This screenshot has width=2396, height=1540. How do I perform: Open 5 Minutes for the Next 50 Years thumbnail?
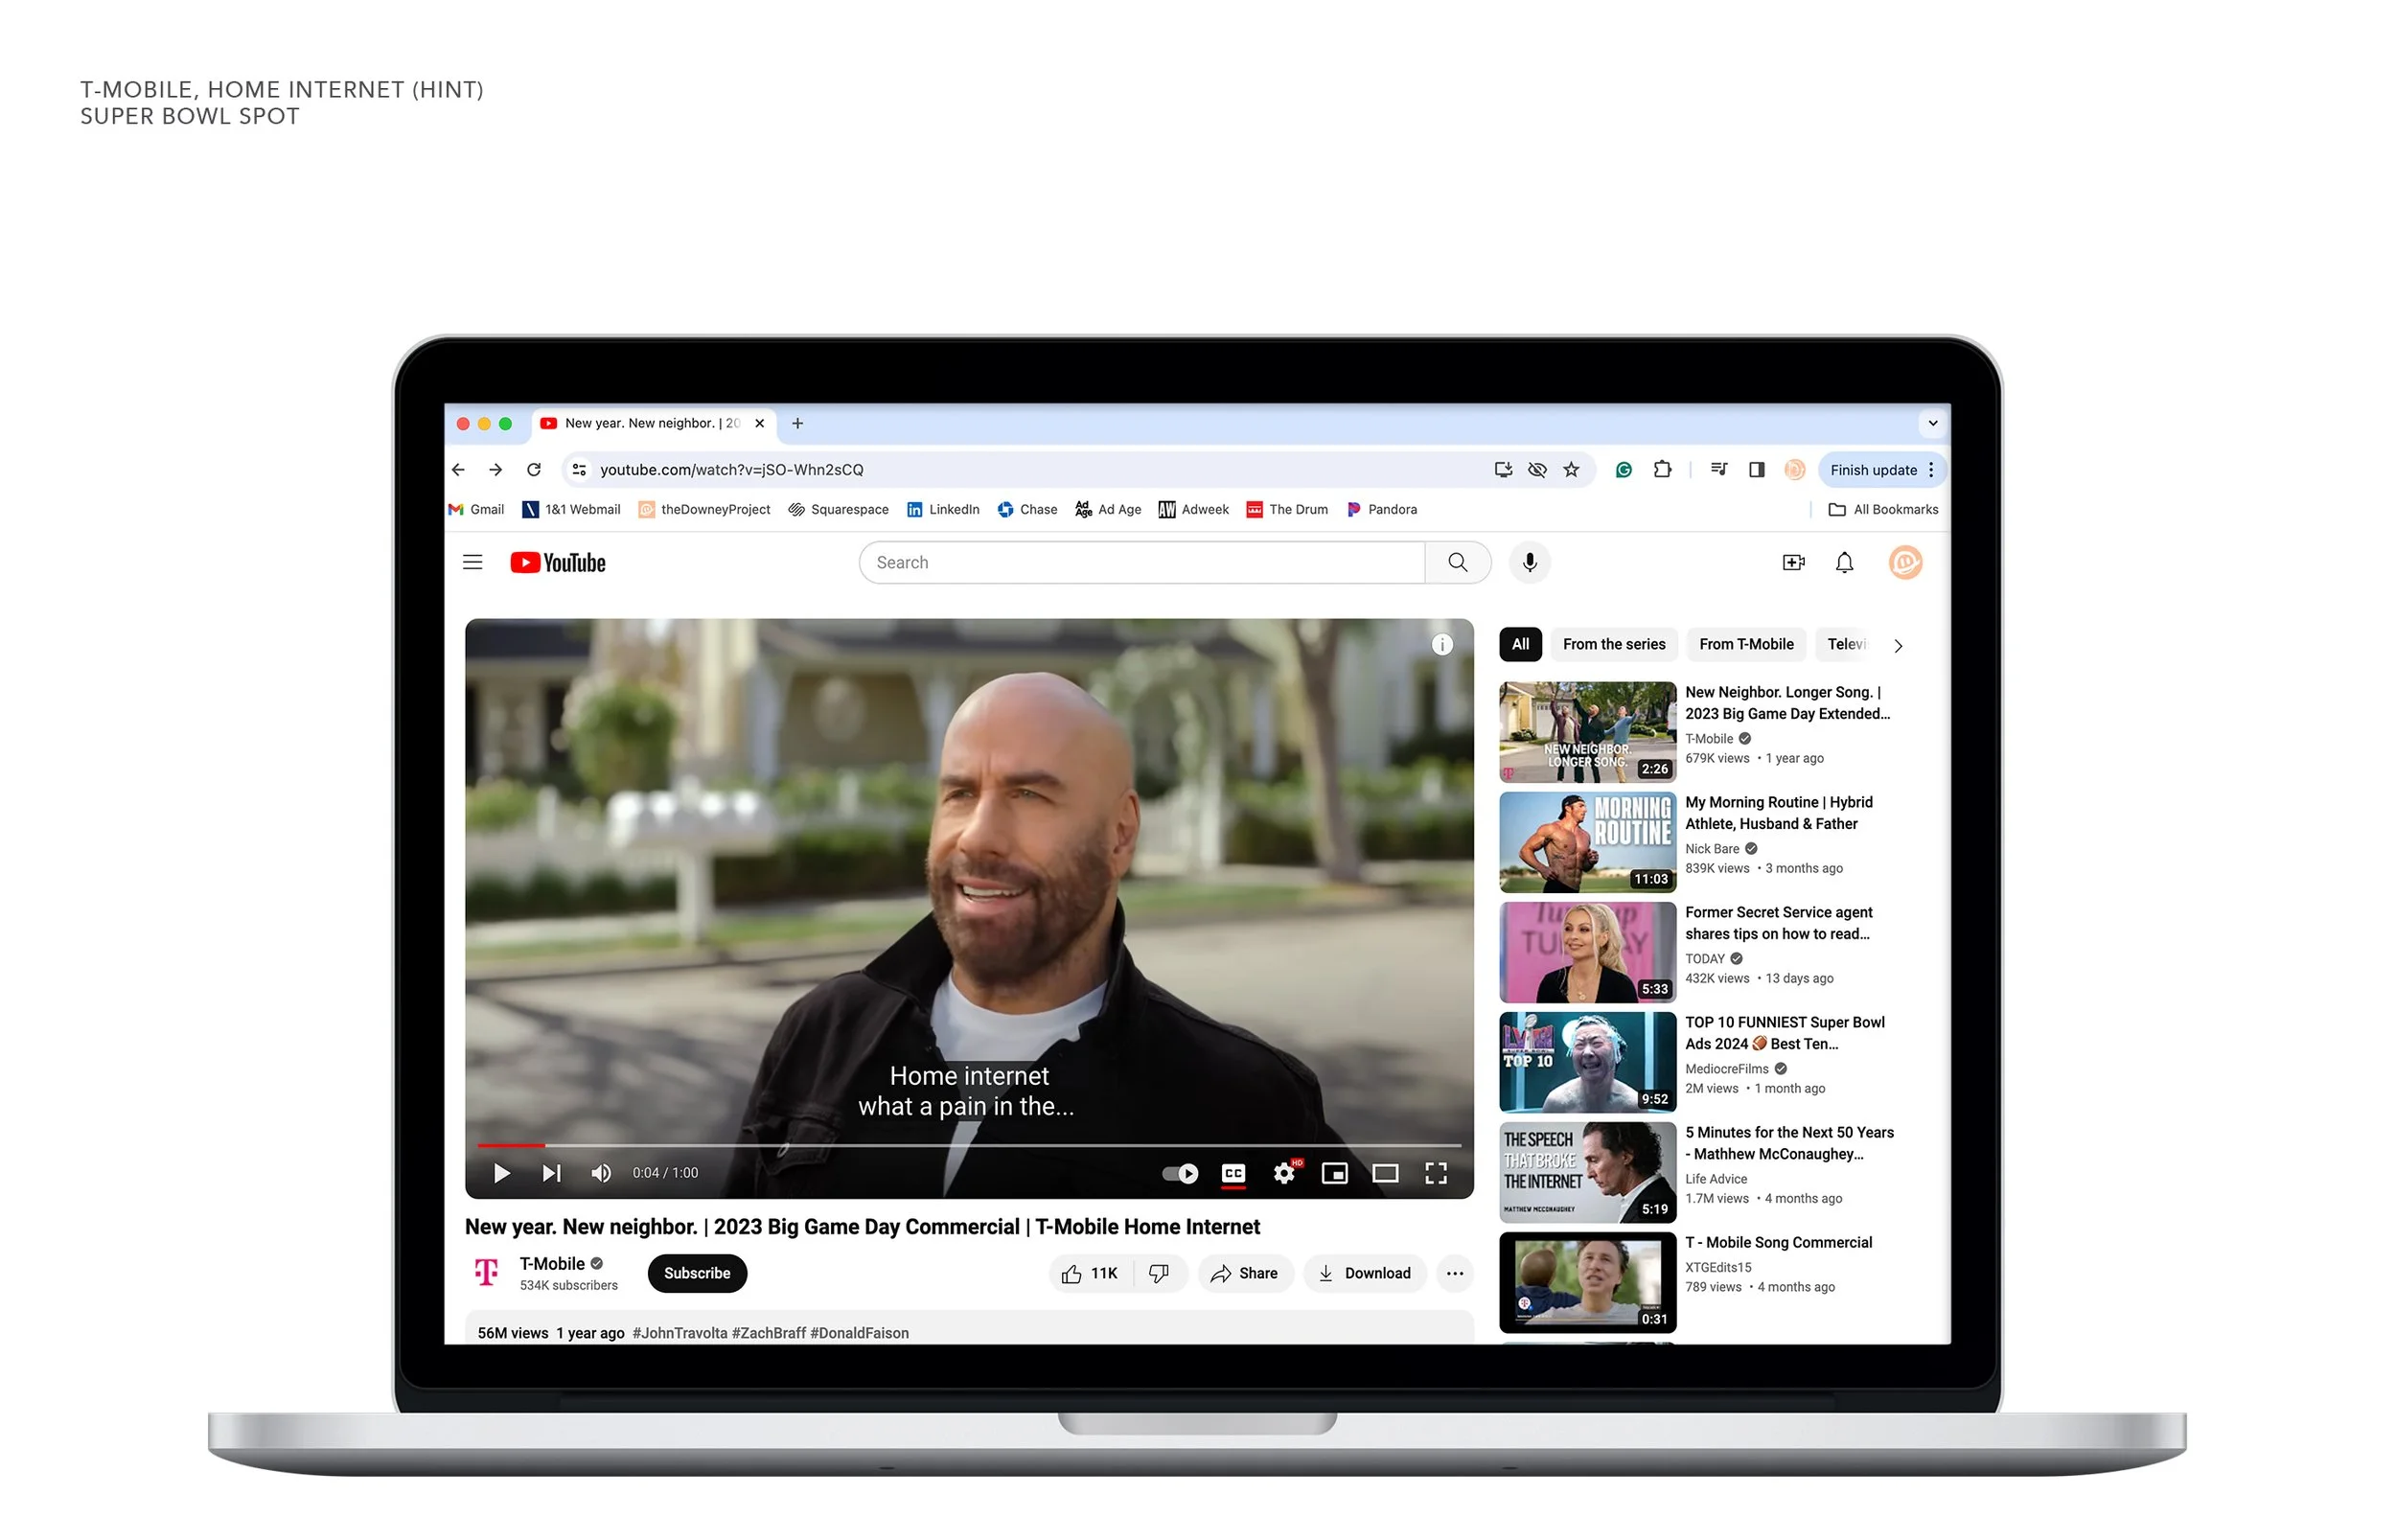pos(1586,1172)
